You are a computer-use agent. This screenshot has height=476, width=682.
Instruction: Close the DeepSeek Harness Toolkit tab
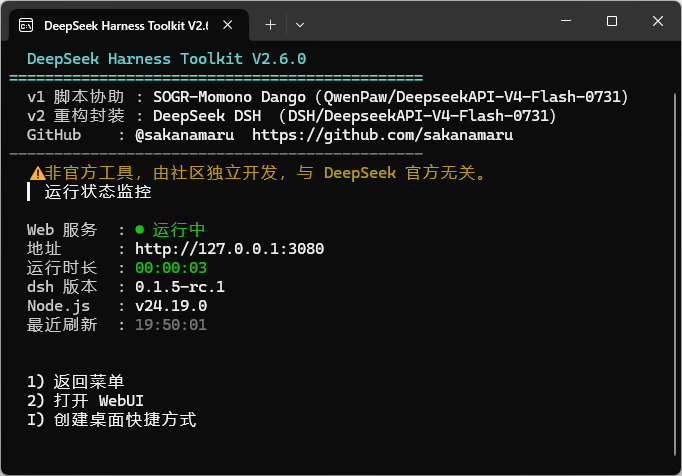point(227,25)
